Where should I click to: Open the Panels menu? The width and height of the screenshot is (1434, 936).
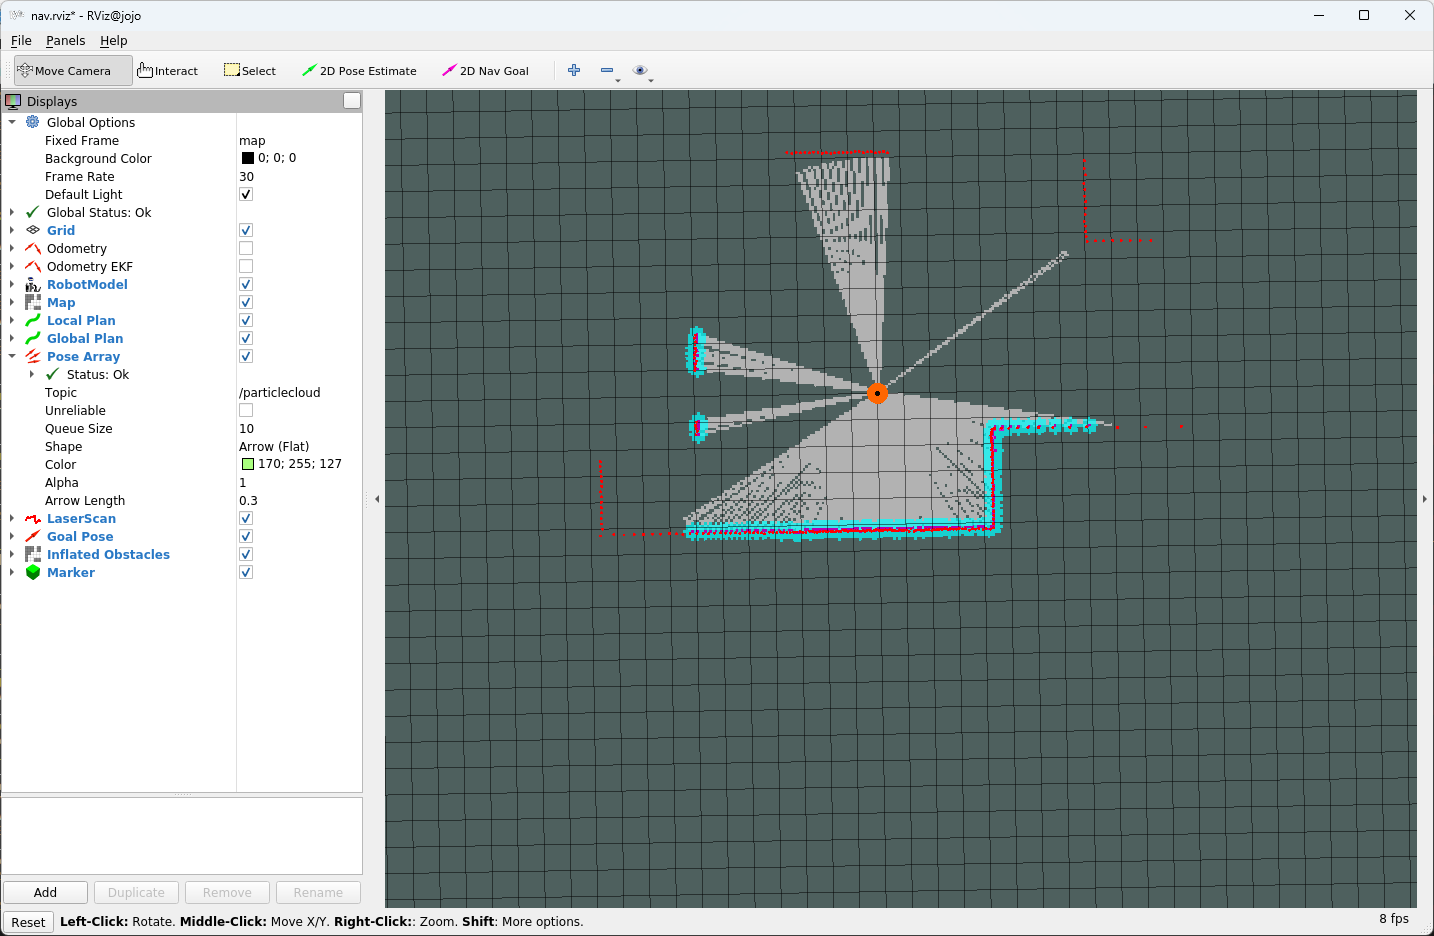click(65, 41)
